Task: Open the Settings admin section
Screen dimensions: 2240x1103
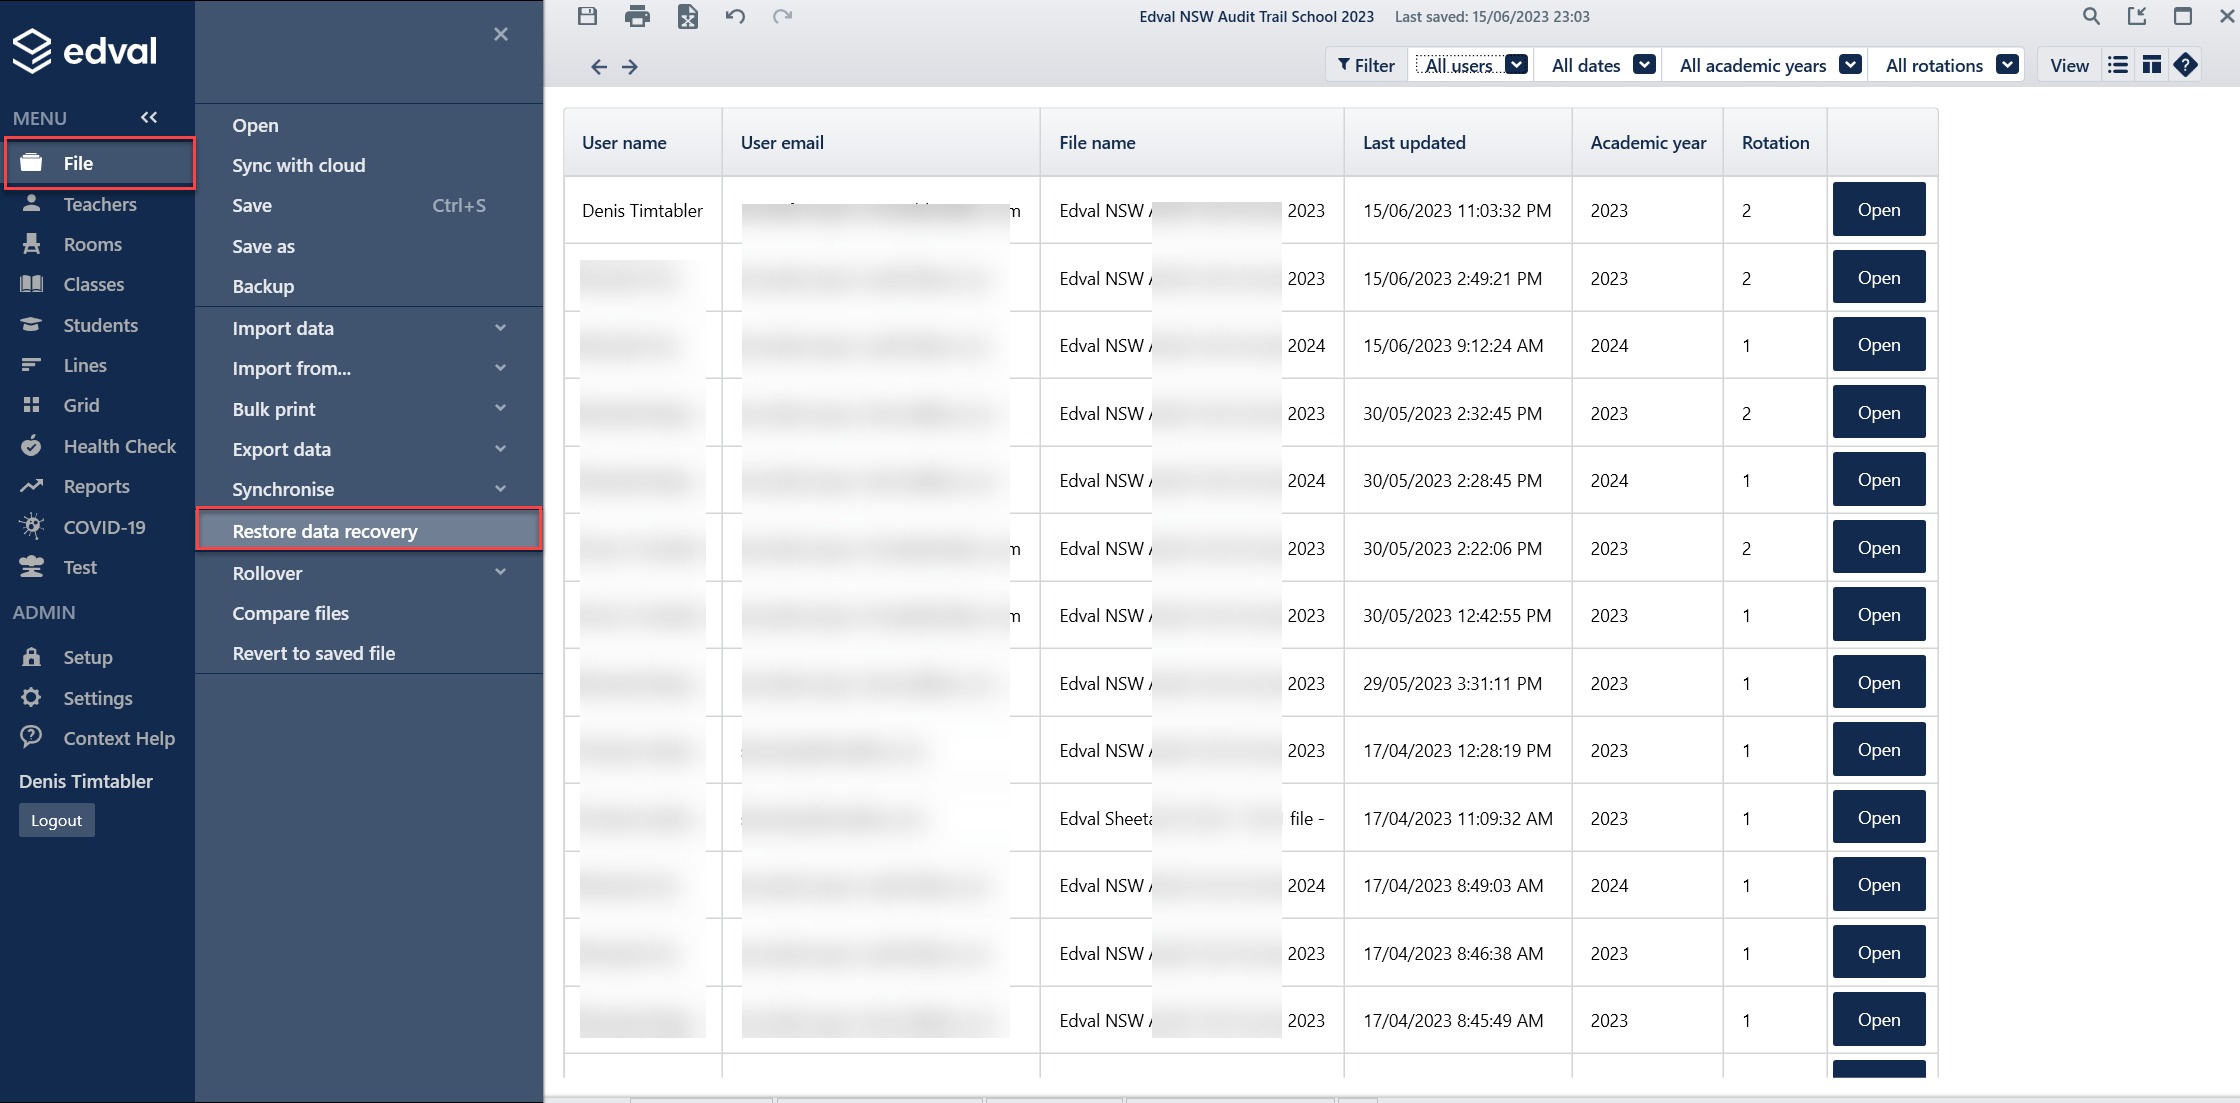Action: point(98,698)
